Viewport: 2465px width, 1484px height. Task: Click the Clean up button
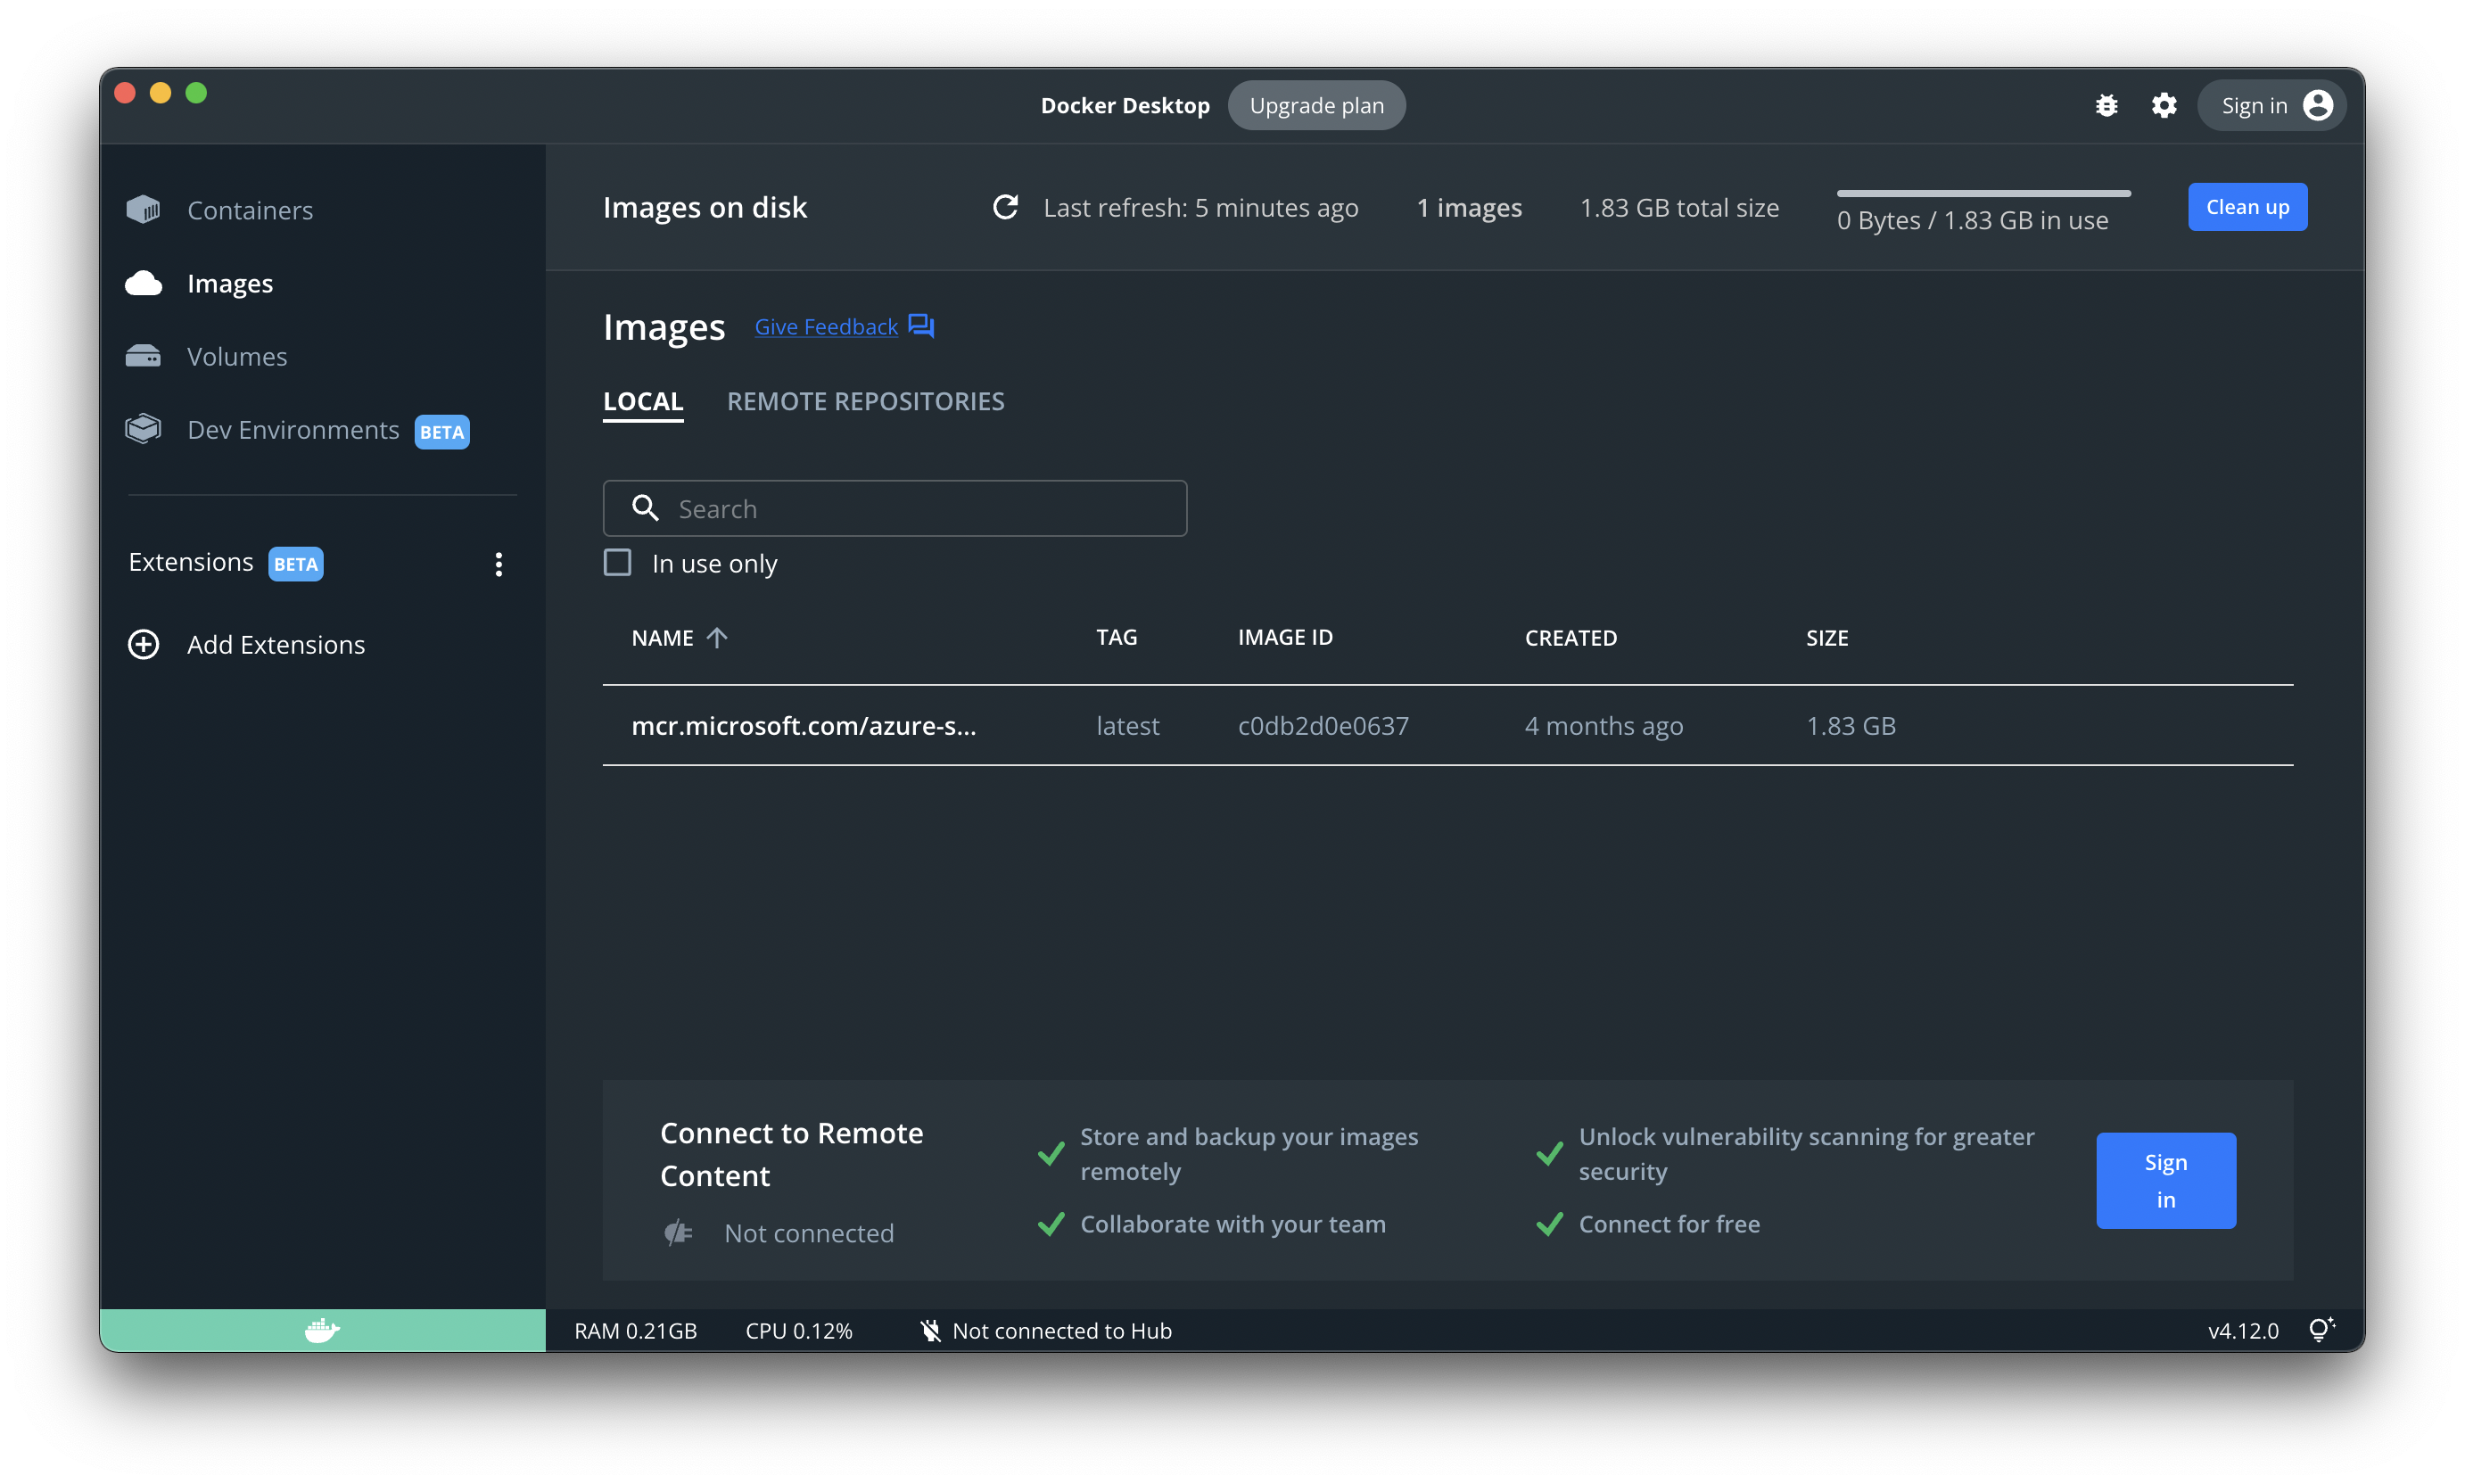2246,207
